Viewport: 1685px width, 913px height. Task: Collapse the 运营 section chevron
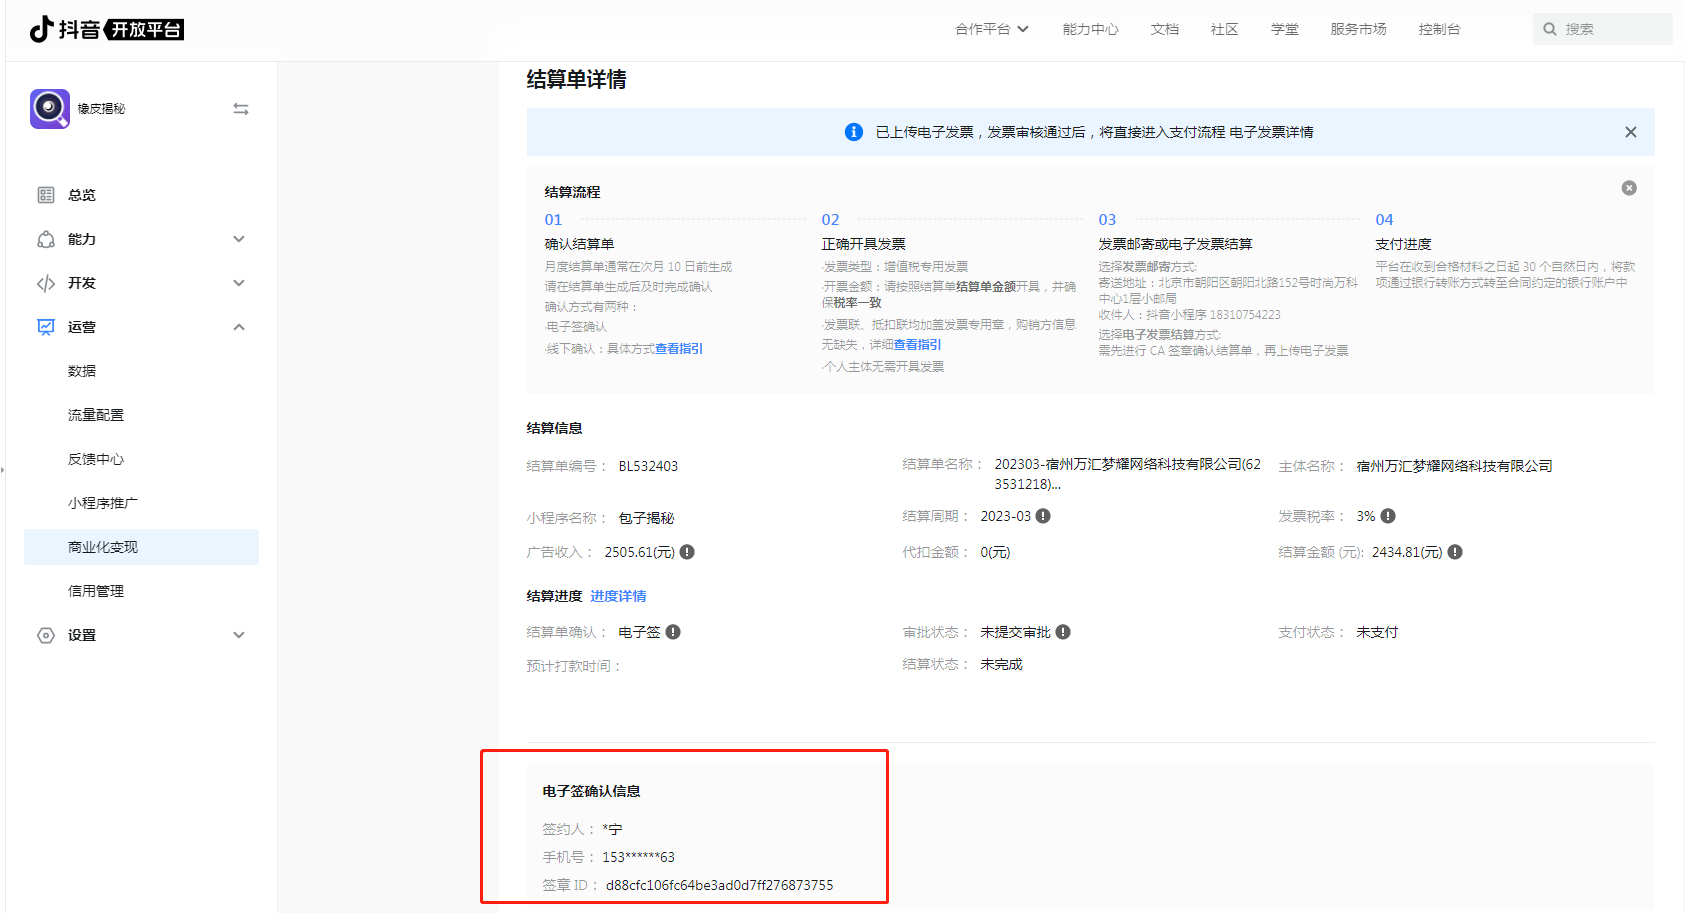click(x=239, y=327)
